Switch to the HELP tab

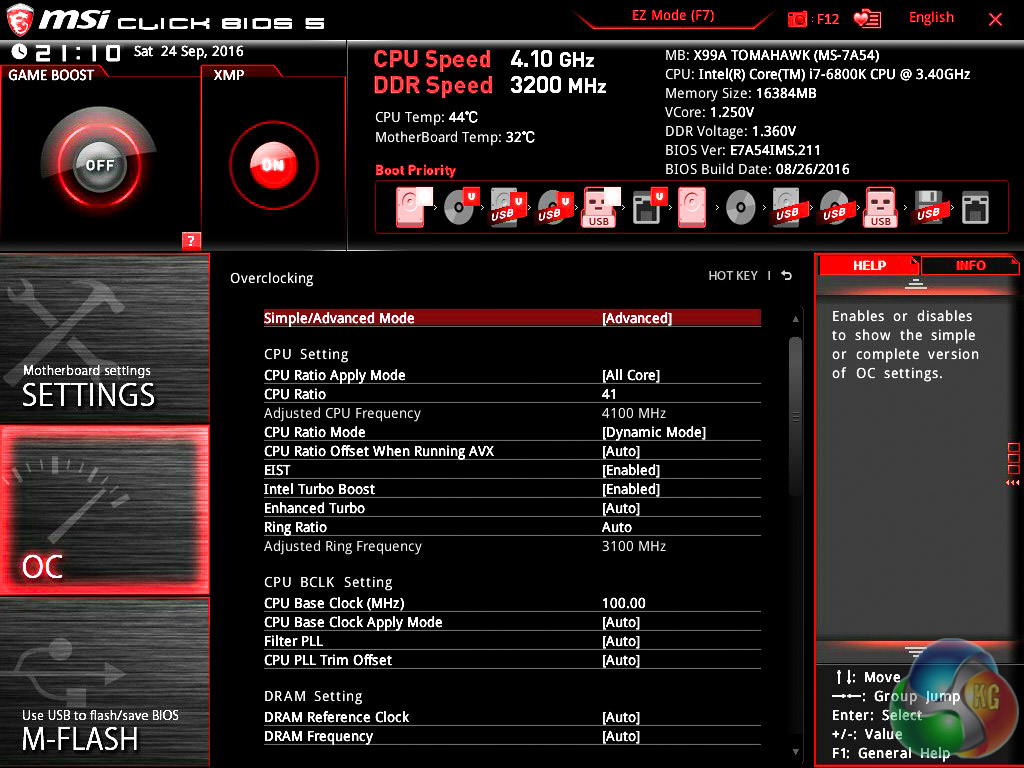869,265
